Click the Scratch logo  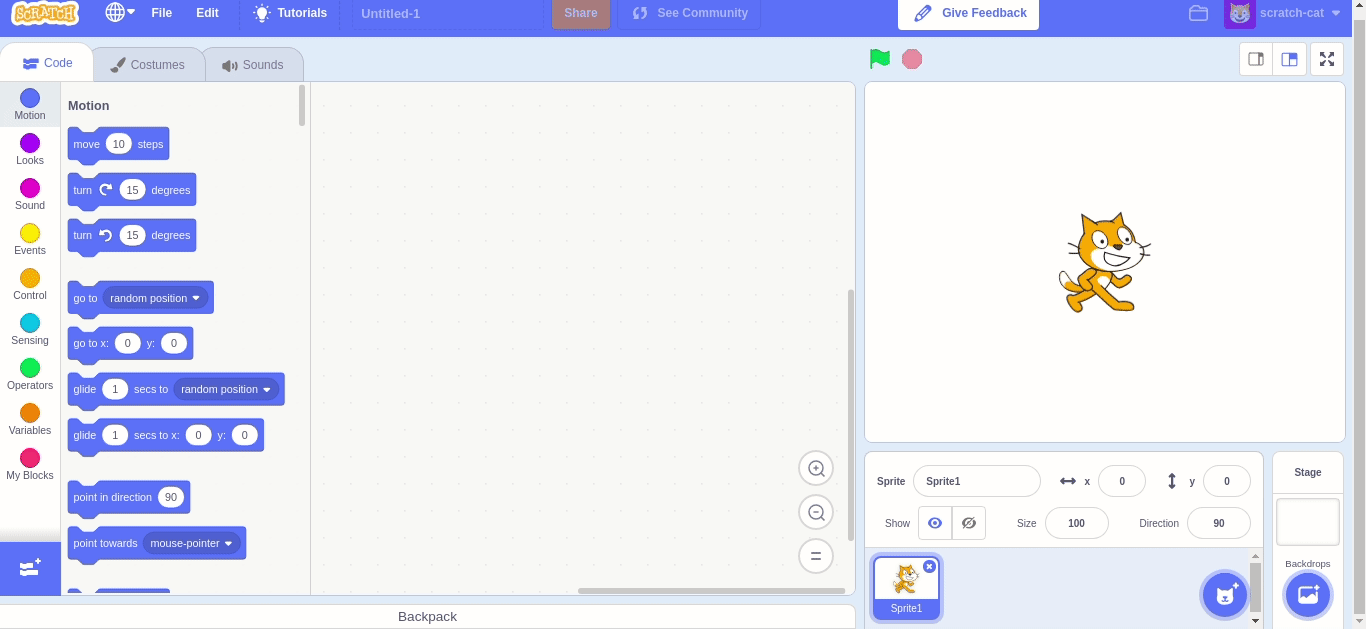[x=45, y=14]
